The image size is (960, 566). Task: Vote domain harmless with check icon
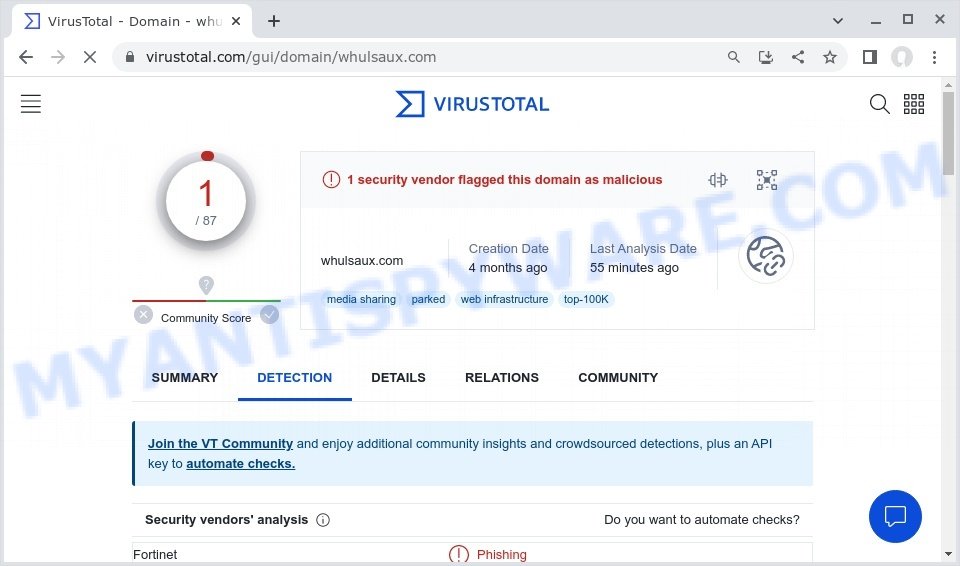[269, 315]
